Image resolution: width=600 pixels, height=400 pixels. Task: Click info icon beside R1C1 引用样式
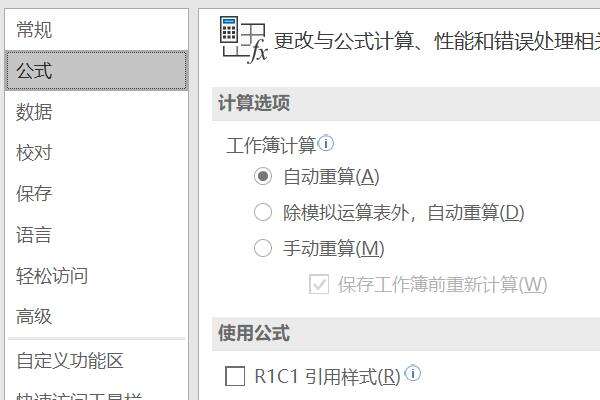click(413, 373)
